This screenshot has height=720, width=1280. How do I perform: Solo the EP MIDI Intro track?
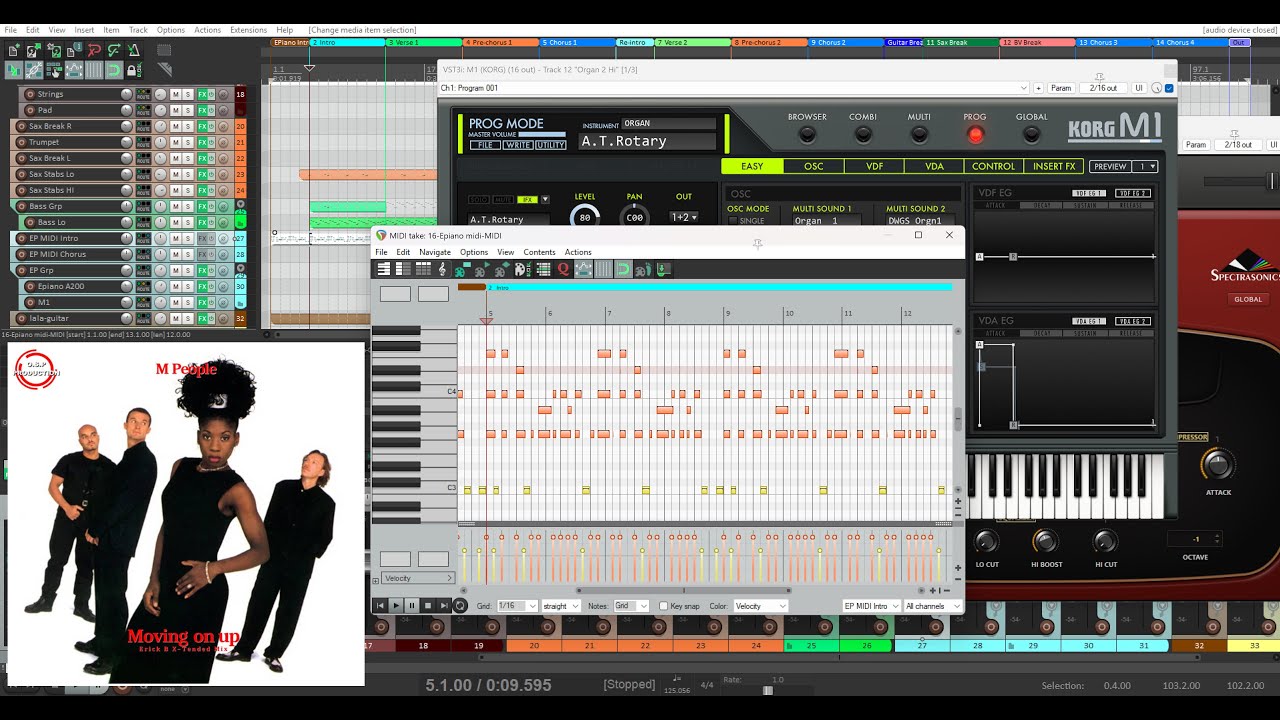[188, 238]
